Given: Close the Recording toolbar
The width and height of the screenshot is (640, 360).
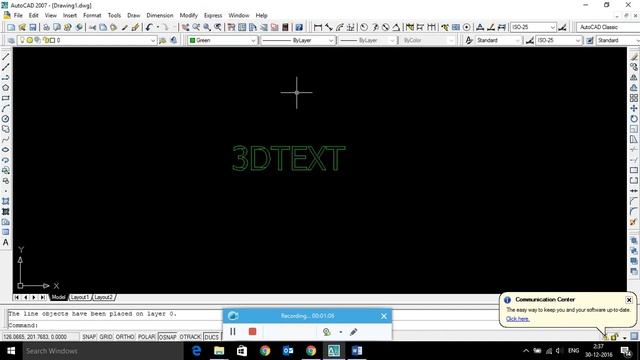Looking at the screenshot, I should tap(384, 316).
